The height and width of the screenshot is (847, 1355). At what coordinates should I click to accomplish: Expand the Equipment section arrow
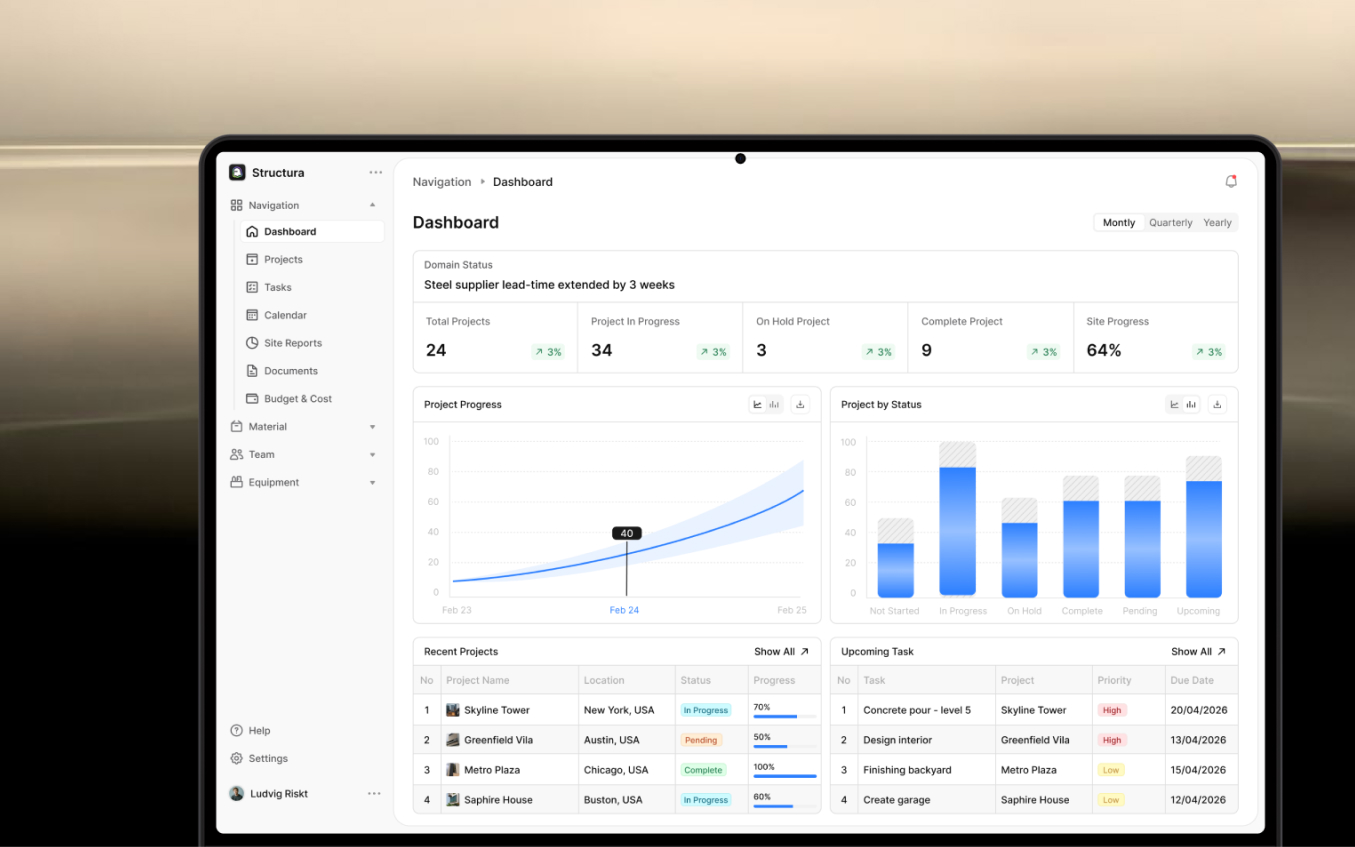click(373, 483)
